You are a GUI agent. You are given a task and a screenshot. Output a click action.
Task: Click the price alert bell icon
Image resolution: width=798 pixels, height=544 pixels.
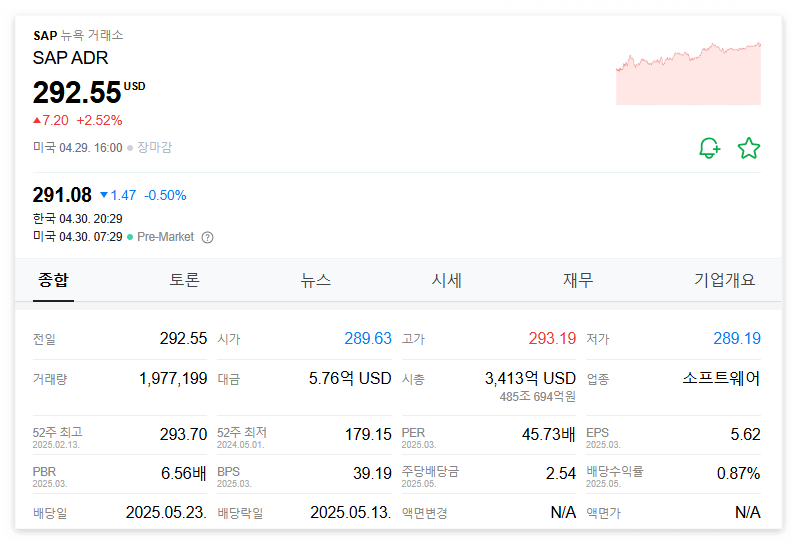[709, 148]
